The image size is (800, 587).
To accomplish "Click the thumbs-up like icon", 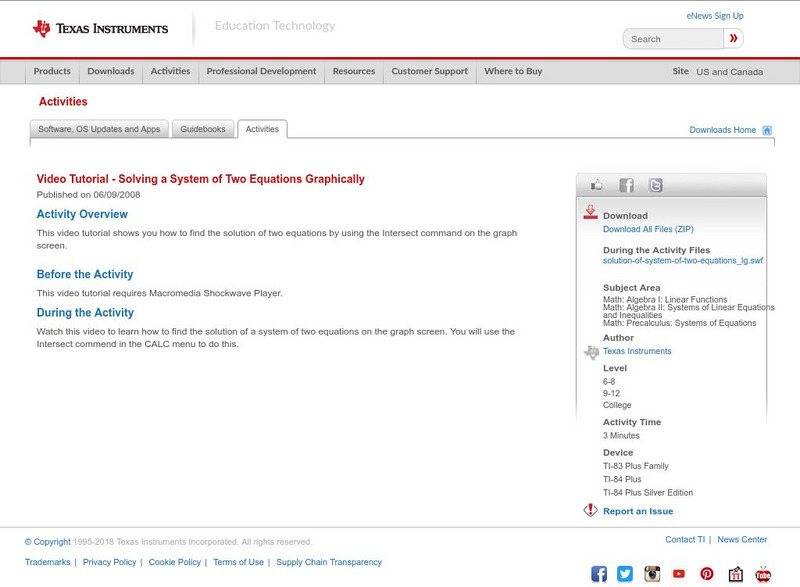I will (596, 185).
